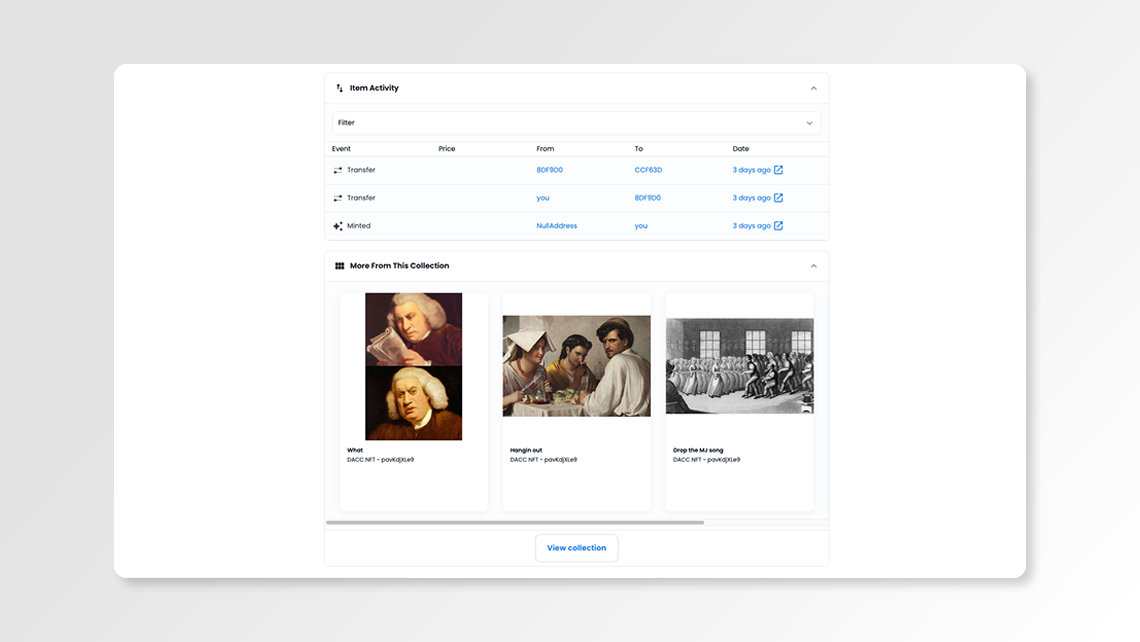Click the transfer icon in the row sent from you

pos(337,198)
